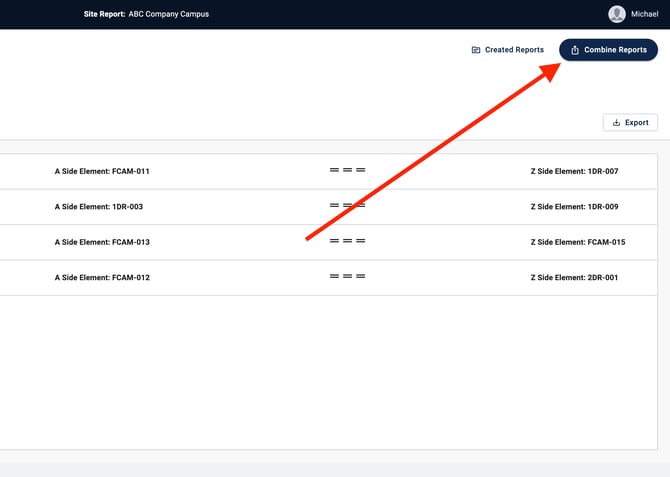Select A Side Element FCAM-011
This screenshot has width=670, height=477.
coord(102,171)
